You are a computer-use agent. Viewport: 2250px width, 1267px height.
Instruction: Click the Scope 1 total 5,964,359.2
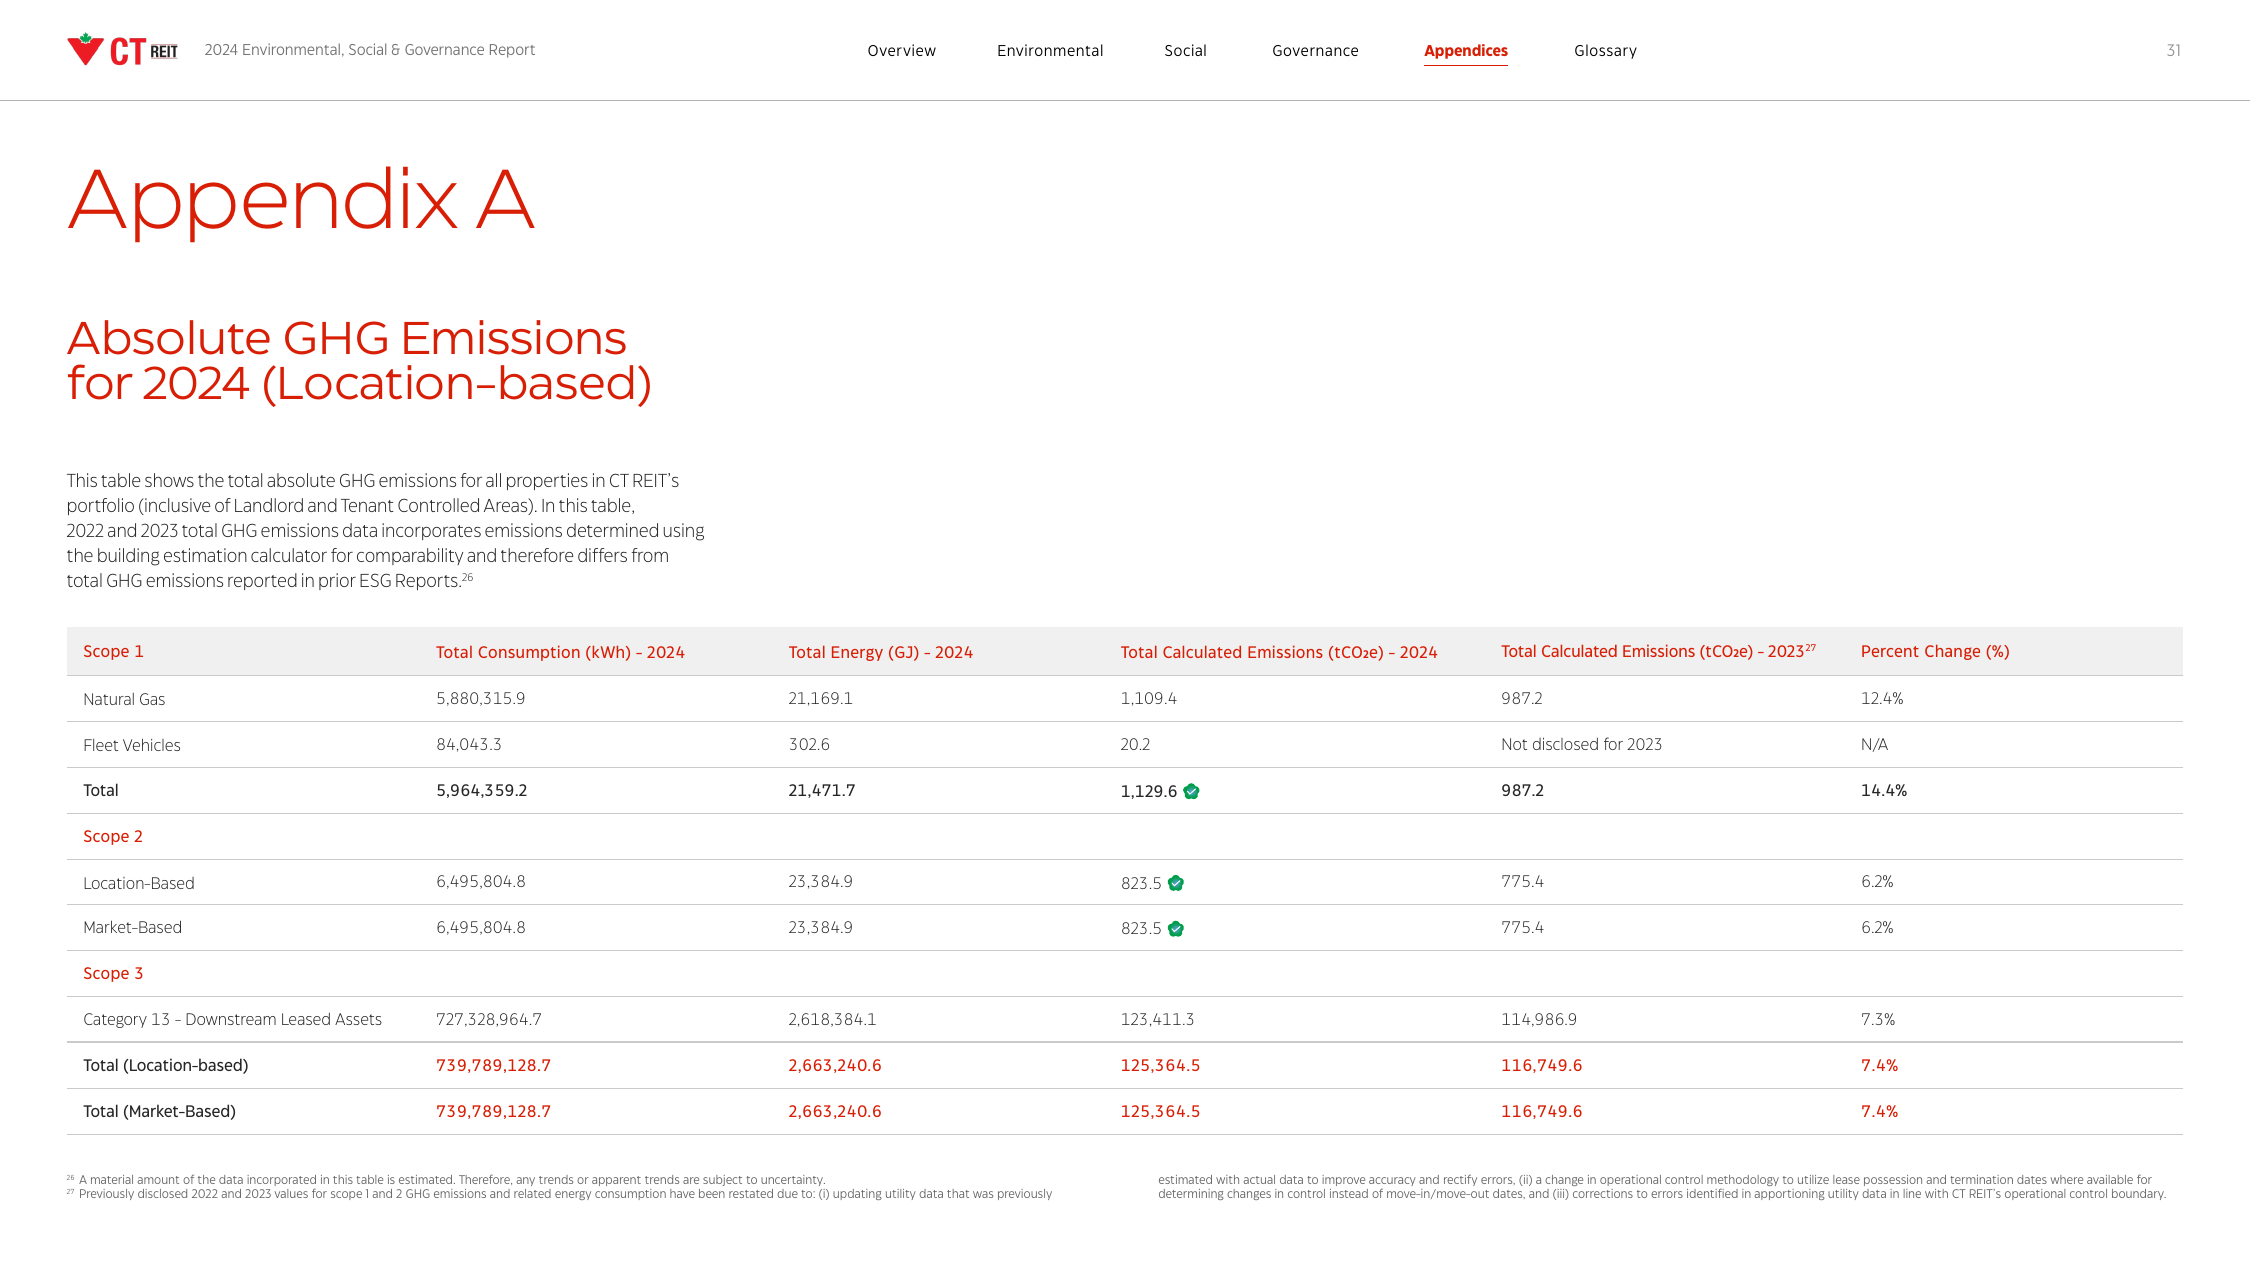click(x=481, y=790)
